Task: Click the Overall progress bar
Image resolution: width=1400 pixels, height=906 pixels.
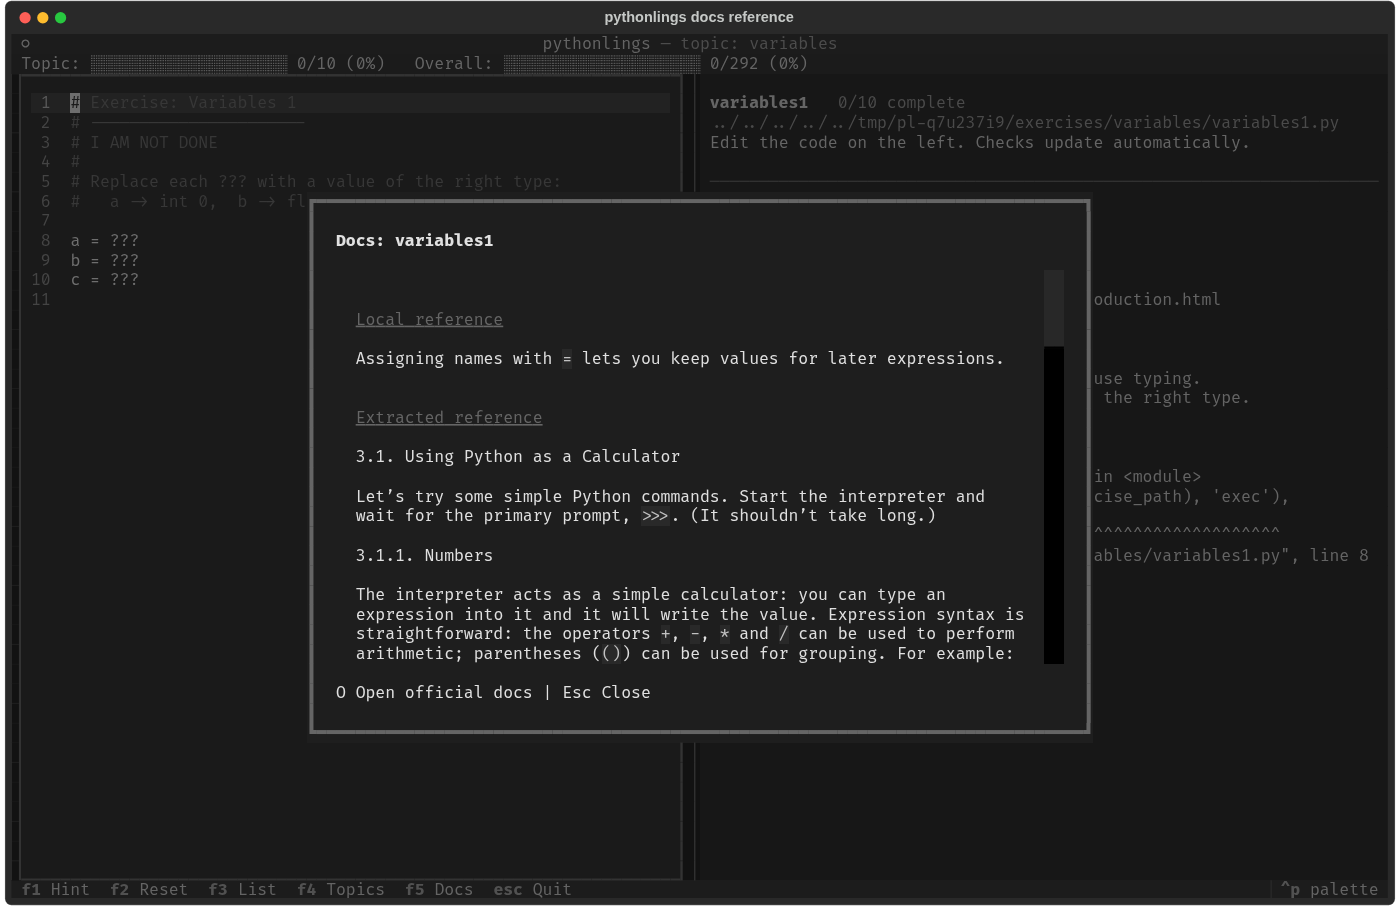Action: 602,63
